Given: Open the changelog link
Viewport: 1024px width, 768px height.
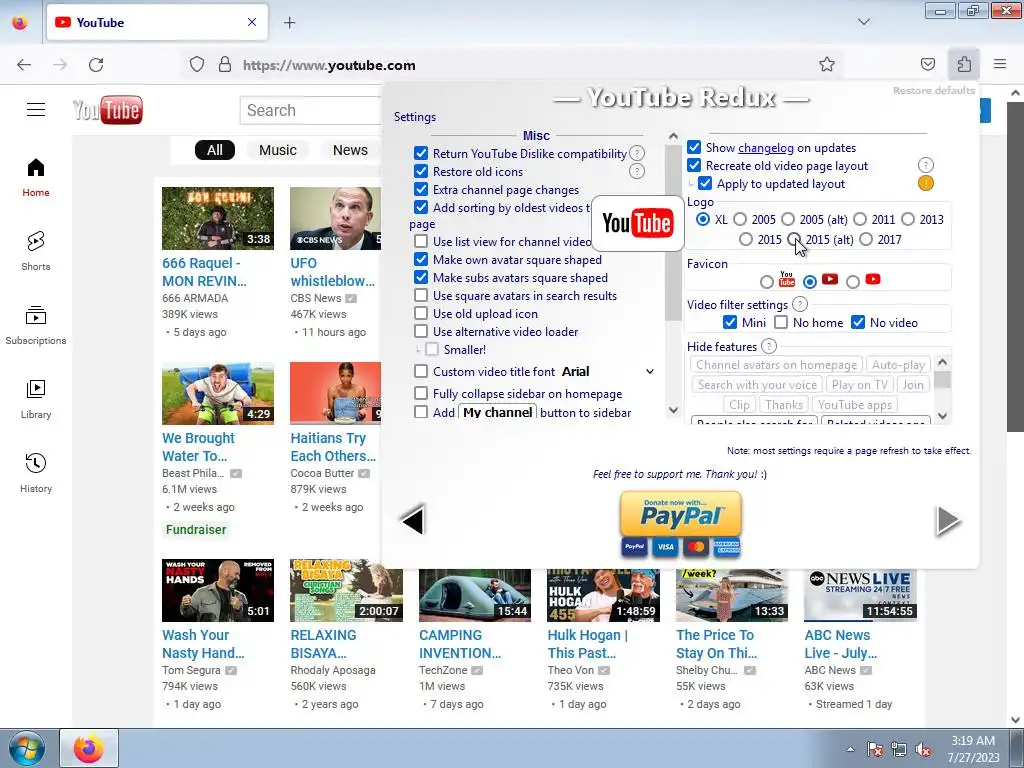Looking at the screenshot, I should (766, 148).
